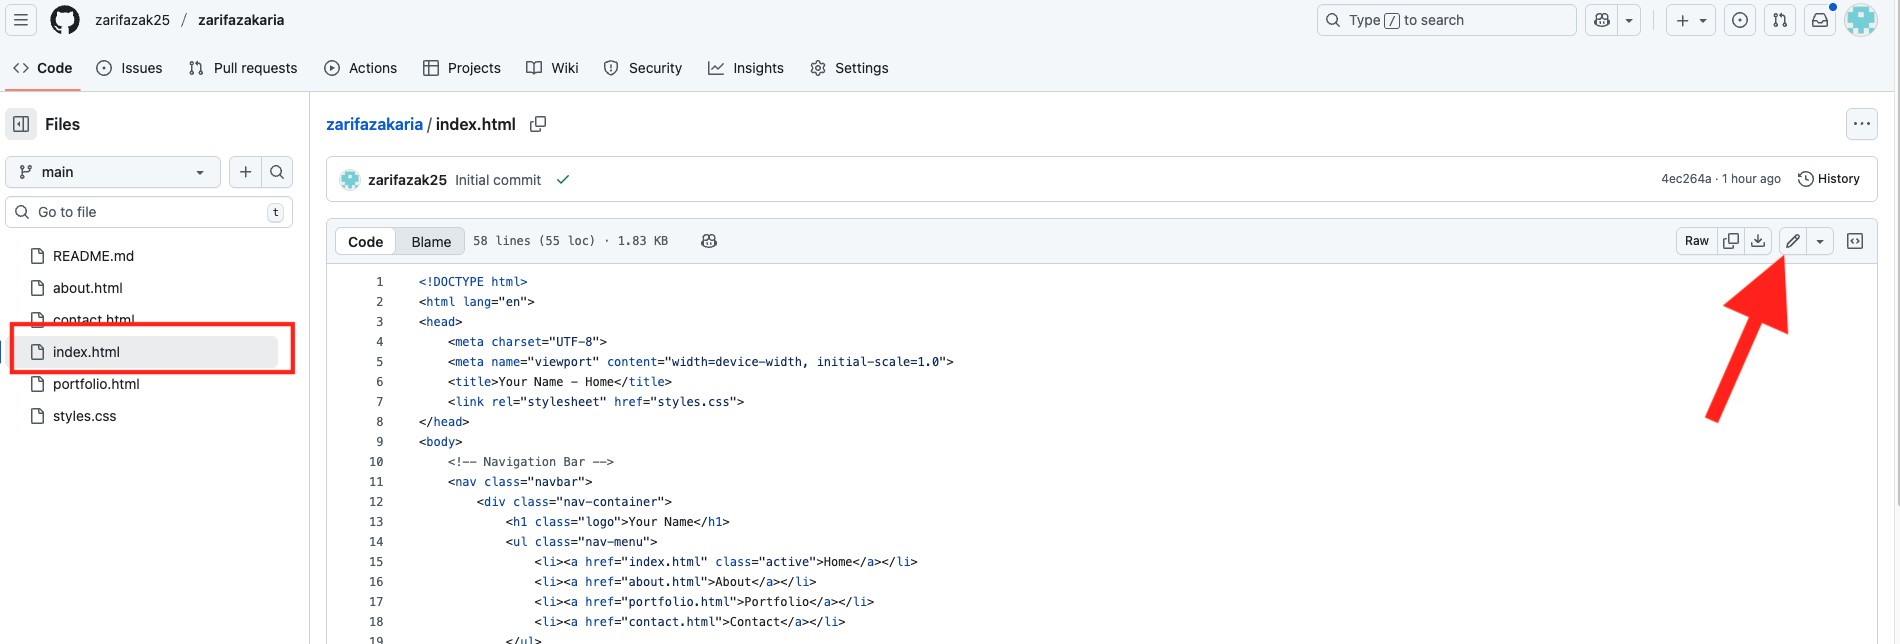Open the issues icon in header
Viewport: 1900px width, 644px height.
[1740, 20]
